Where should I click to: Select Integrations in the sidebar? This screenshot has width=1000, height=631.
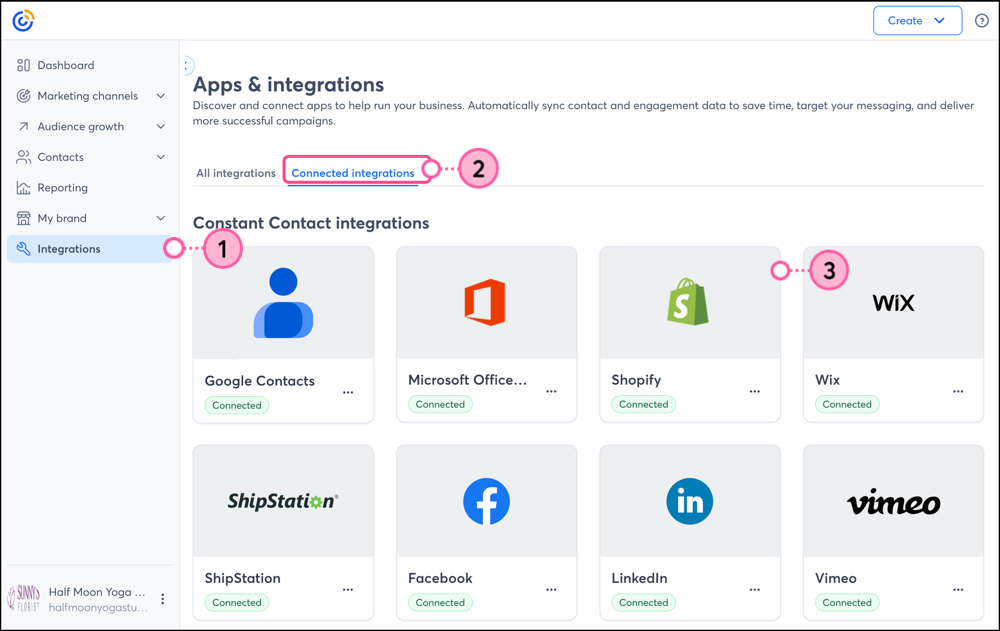(90, 249)
